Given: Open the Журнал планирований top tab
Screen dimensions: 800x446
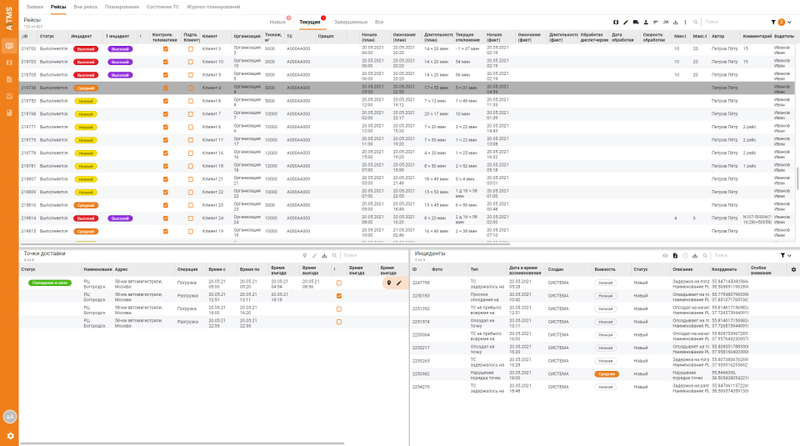Looking at the screenshot, I should [x=213, y=7].
